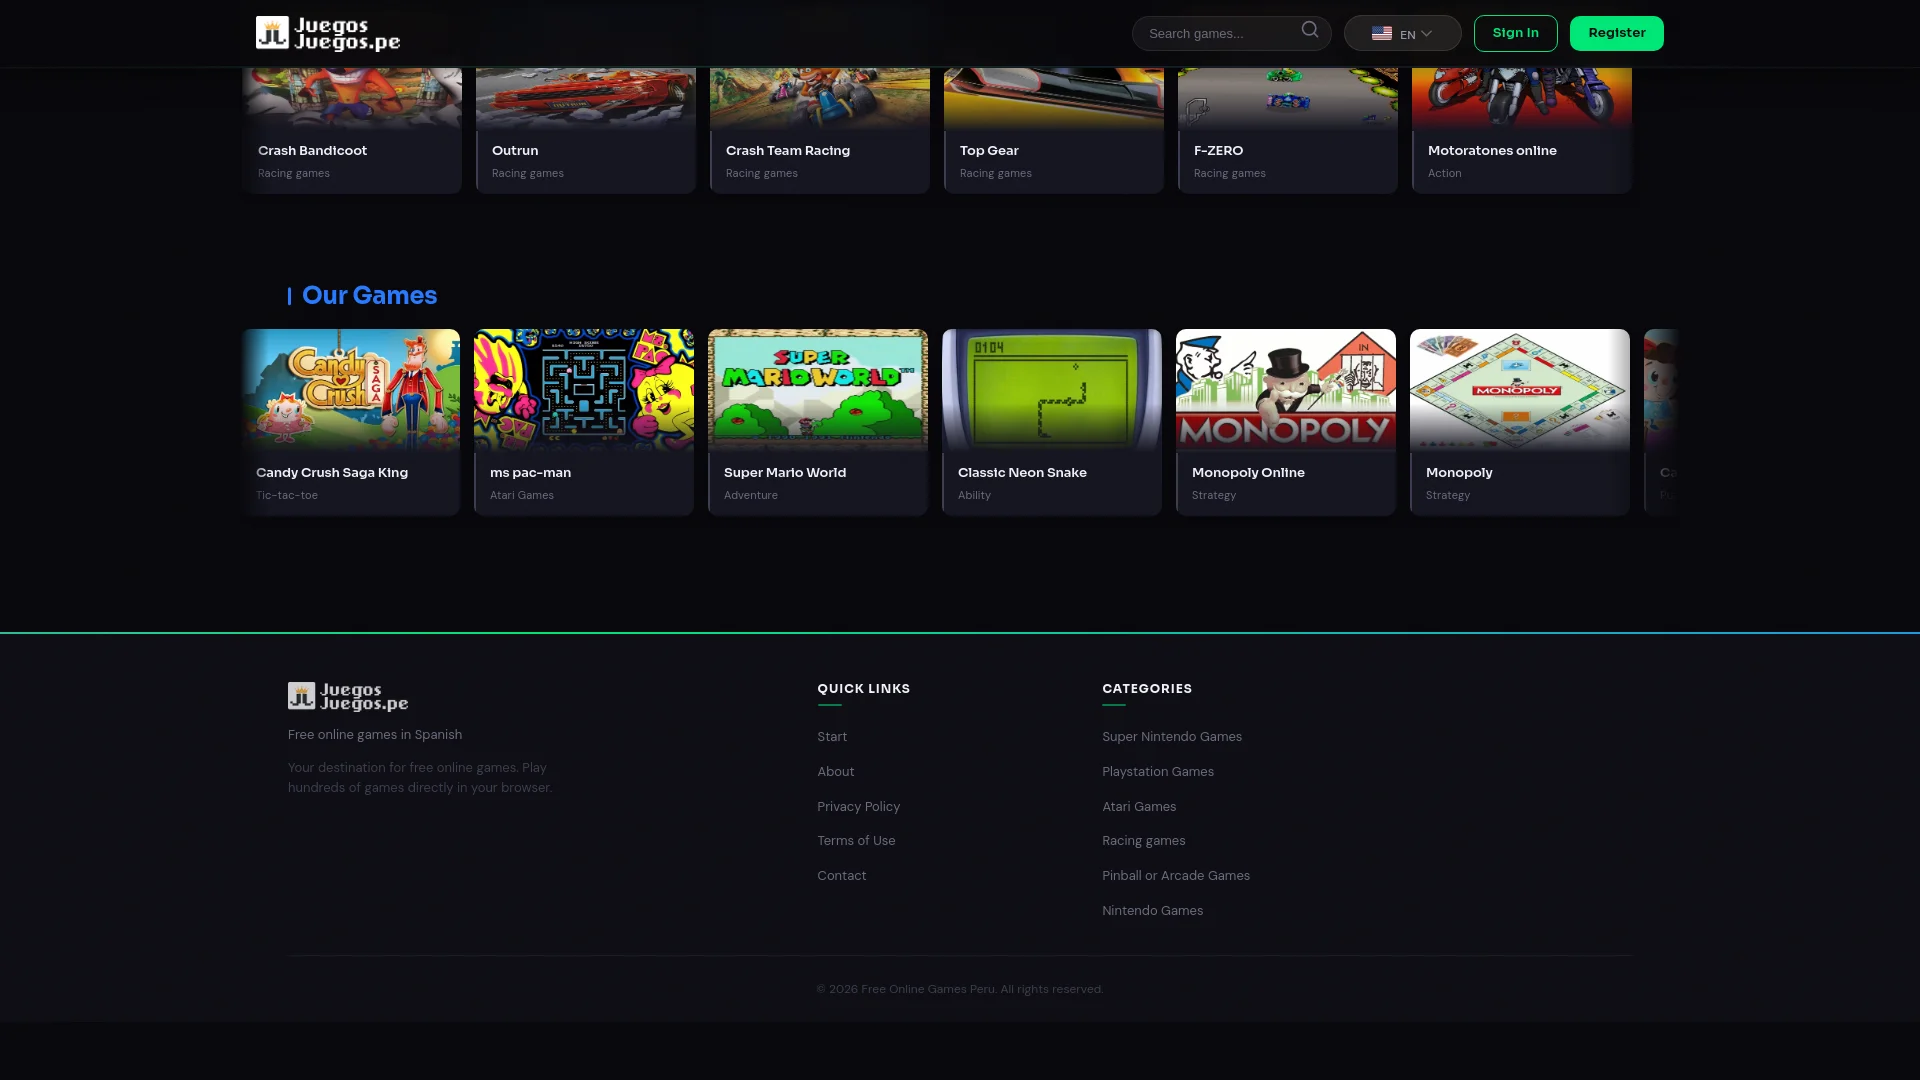Open the EN language dropdown
This screenshot has height=1080, width=1920.
pyautogui.click(x=1402, y=33)
